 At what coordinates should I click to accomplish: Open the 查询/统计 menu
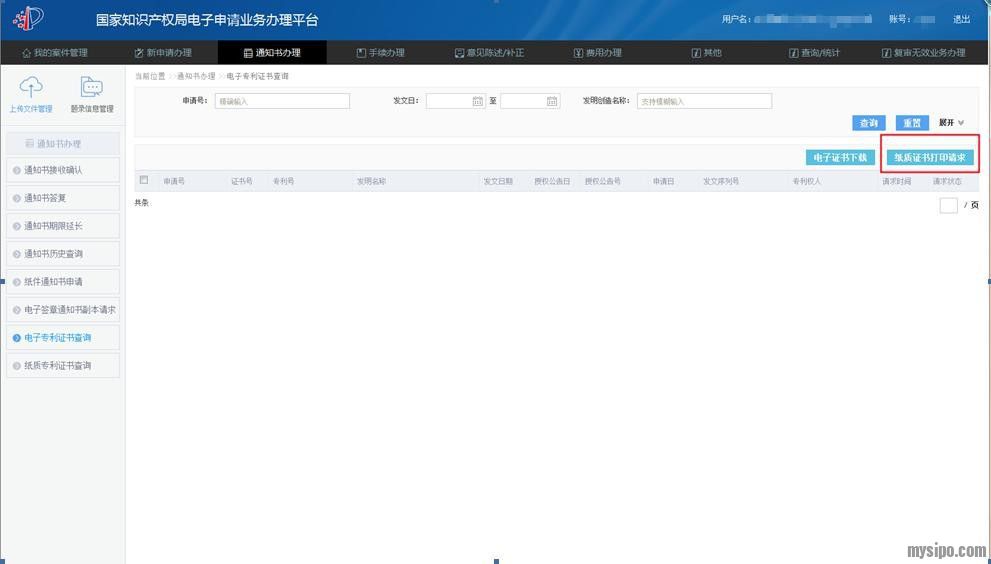point(814,53)
